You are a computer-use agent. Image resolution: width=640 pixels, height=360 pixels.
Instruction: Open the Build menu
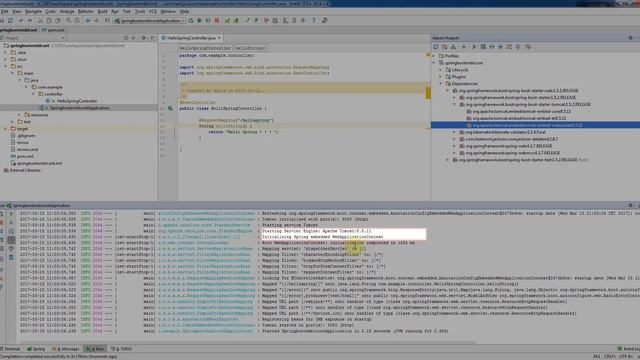coord(102,11)
